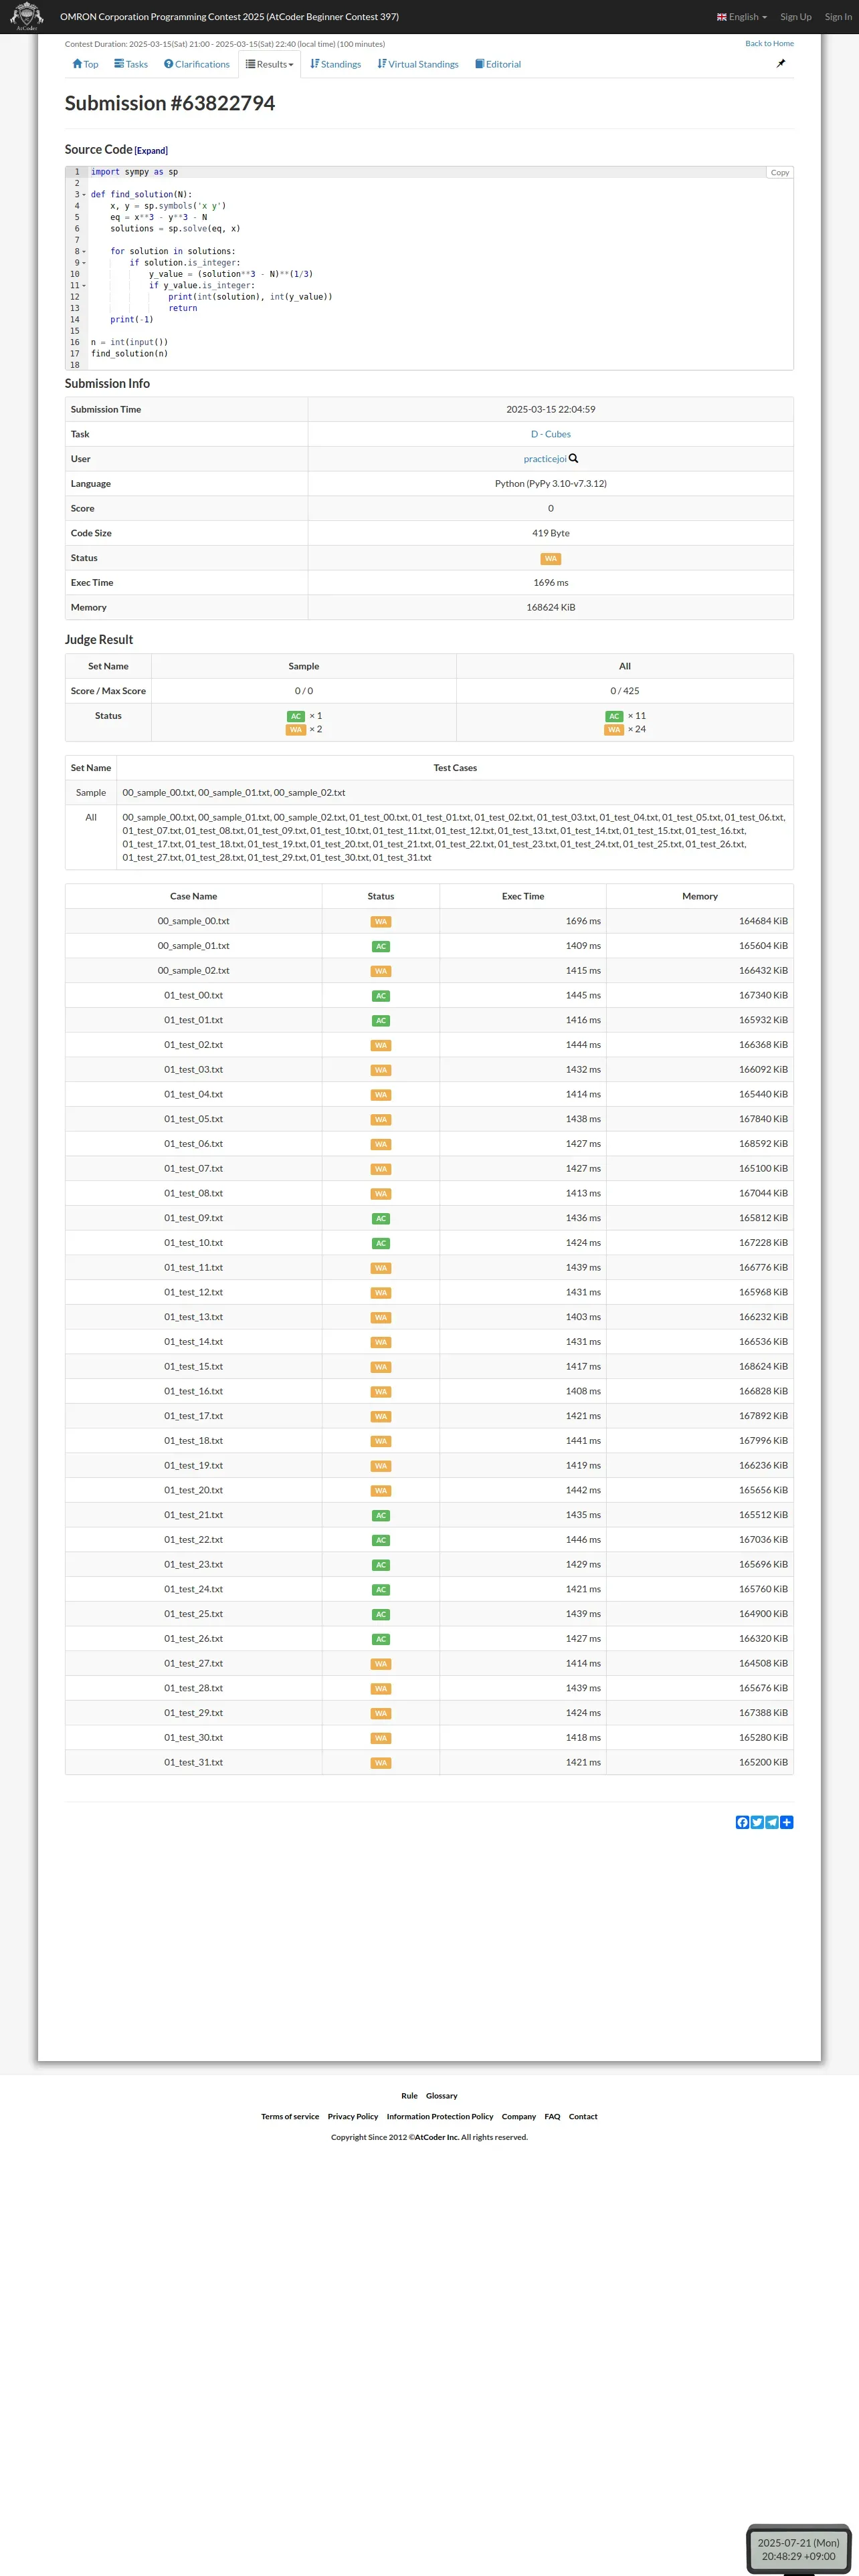The height and width of the screenshot is (2576, 859).
Task: Click the WA badge in the Submission Info Status row
Action: [551, 559]
